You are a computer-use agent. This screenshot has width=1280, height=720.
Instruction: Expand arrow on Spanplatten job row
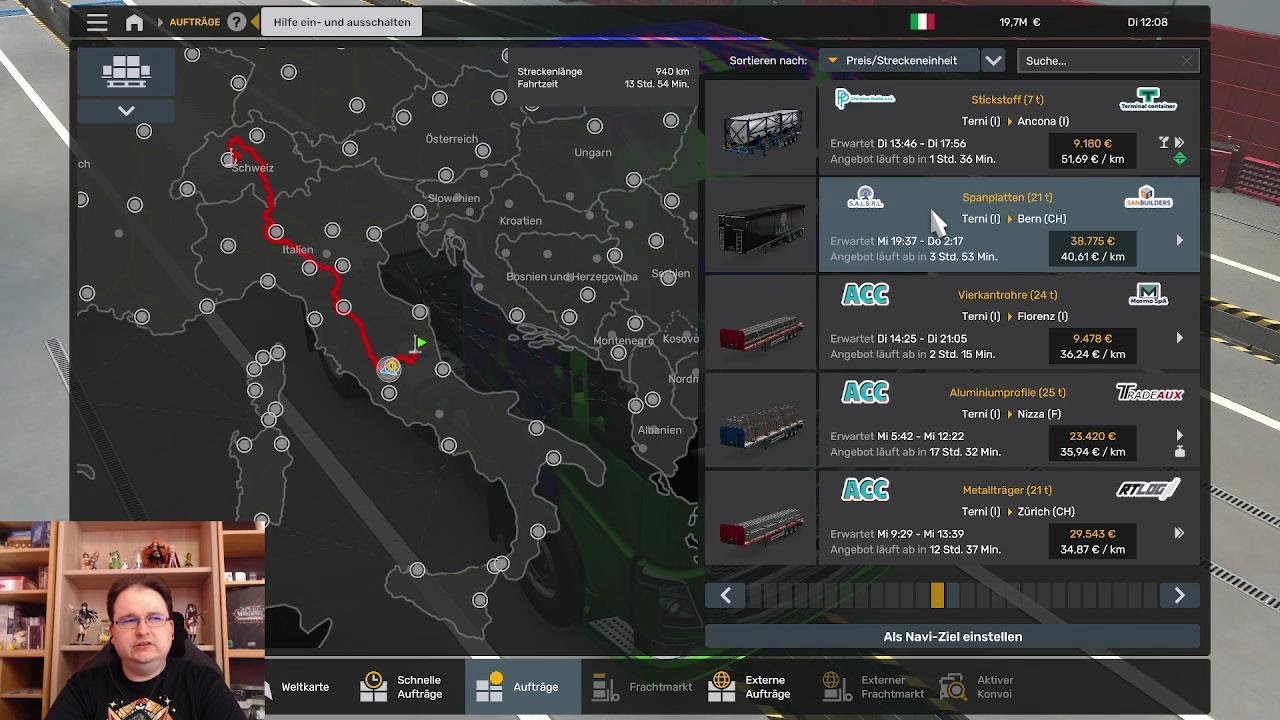pyautogui.click(x=1180, y=240)
